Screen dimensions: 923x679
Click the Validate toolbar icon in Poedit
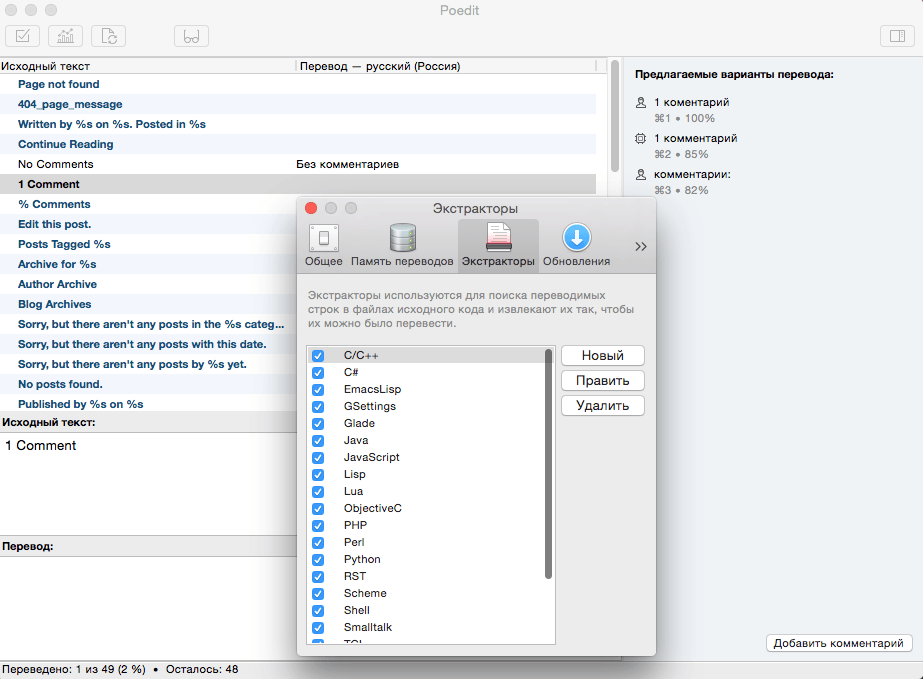coord(22,36)
